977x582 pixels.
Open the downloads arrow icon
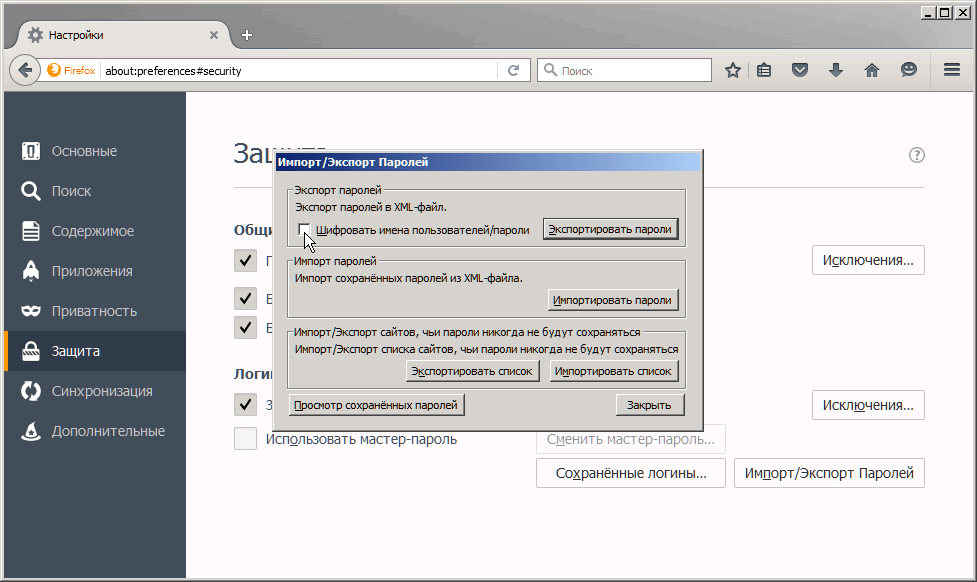(x=836, y=70)
